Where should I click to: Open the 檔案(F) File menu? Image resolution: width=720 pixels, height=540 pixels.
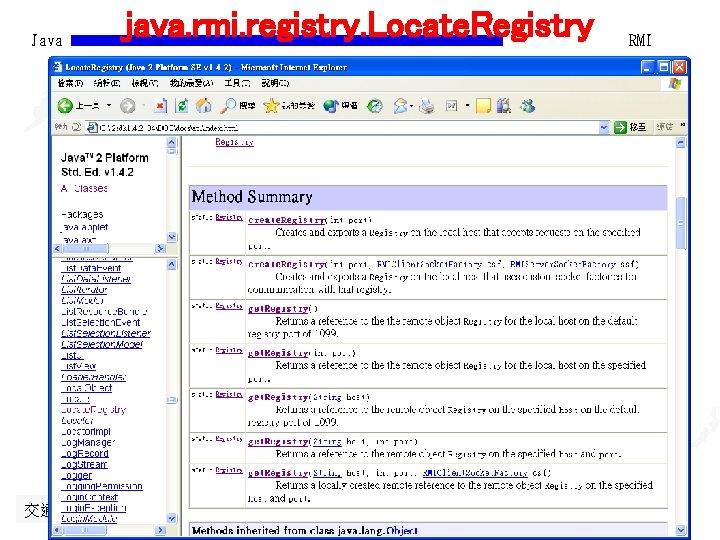[70, 83]
